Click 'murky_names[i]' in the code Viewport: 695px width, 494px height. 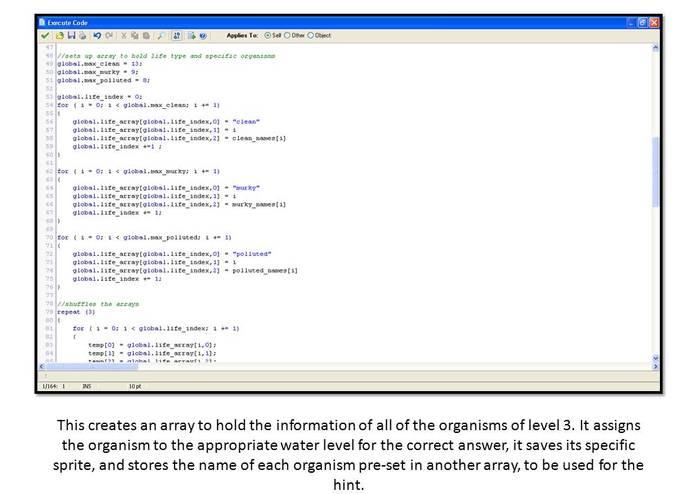259,204
